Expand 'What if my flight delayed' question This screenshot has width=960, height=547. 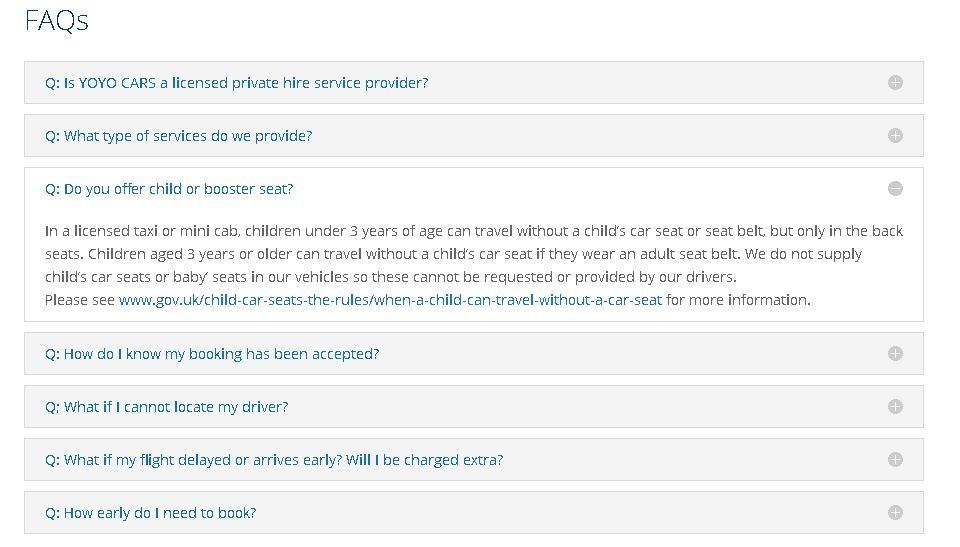tap(274, 460)
